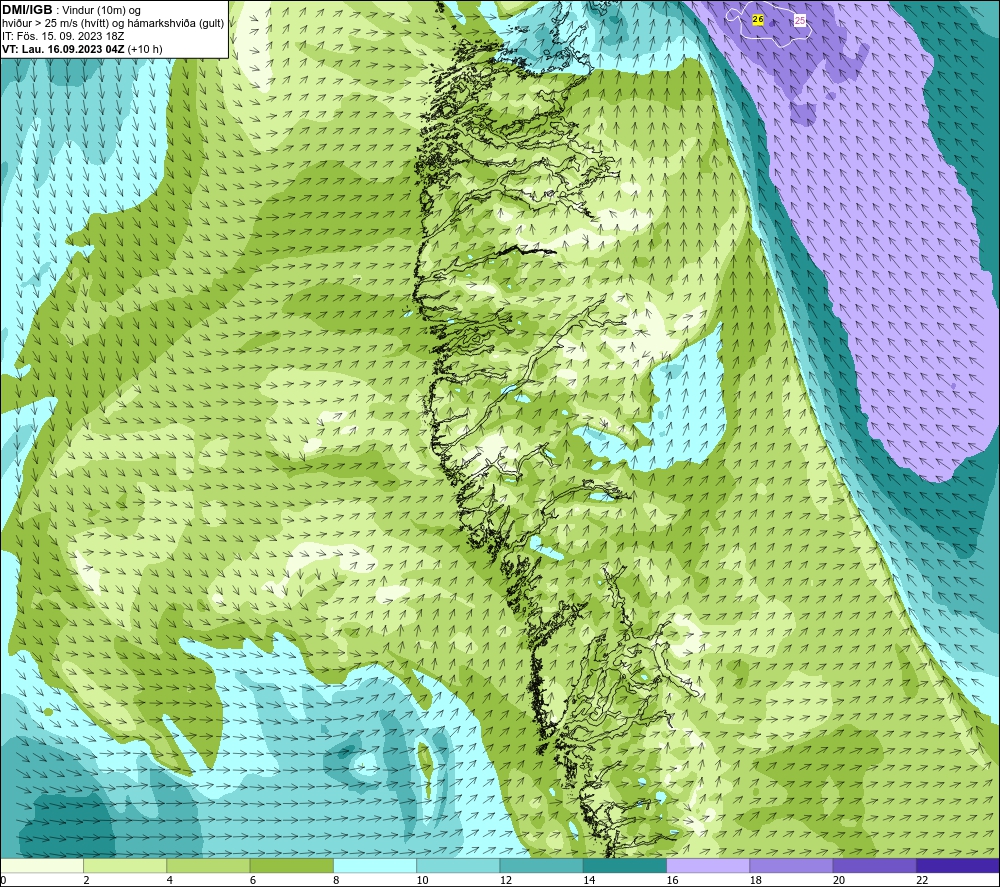Select the dark purple swatch above 22 m/s

(958, 865)
